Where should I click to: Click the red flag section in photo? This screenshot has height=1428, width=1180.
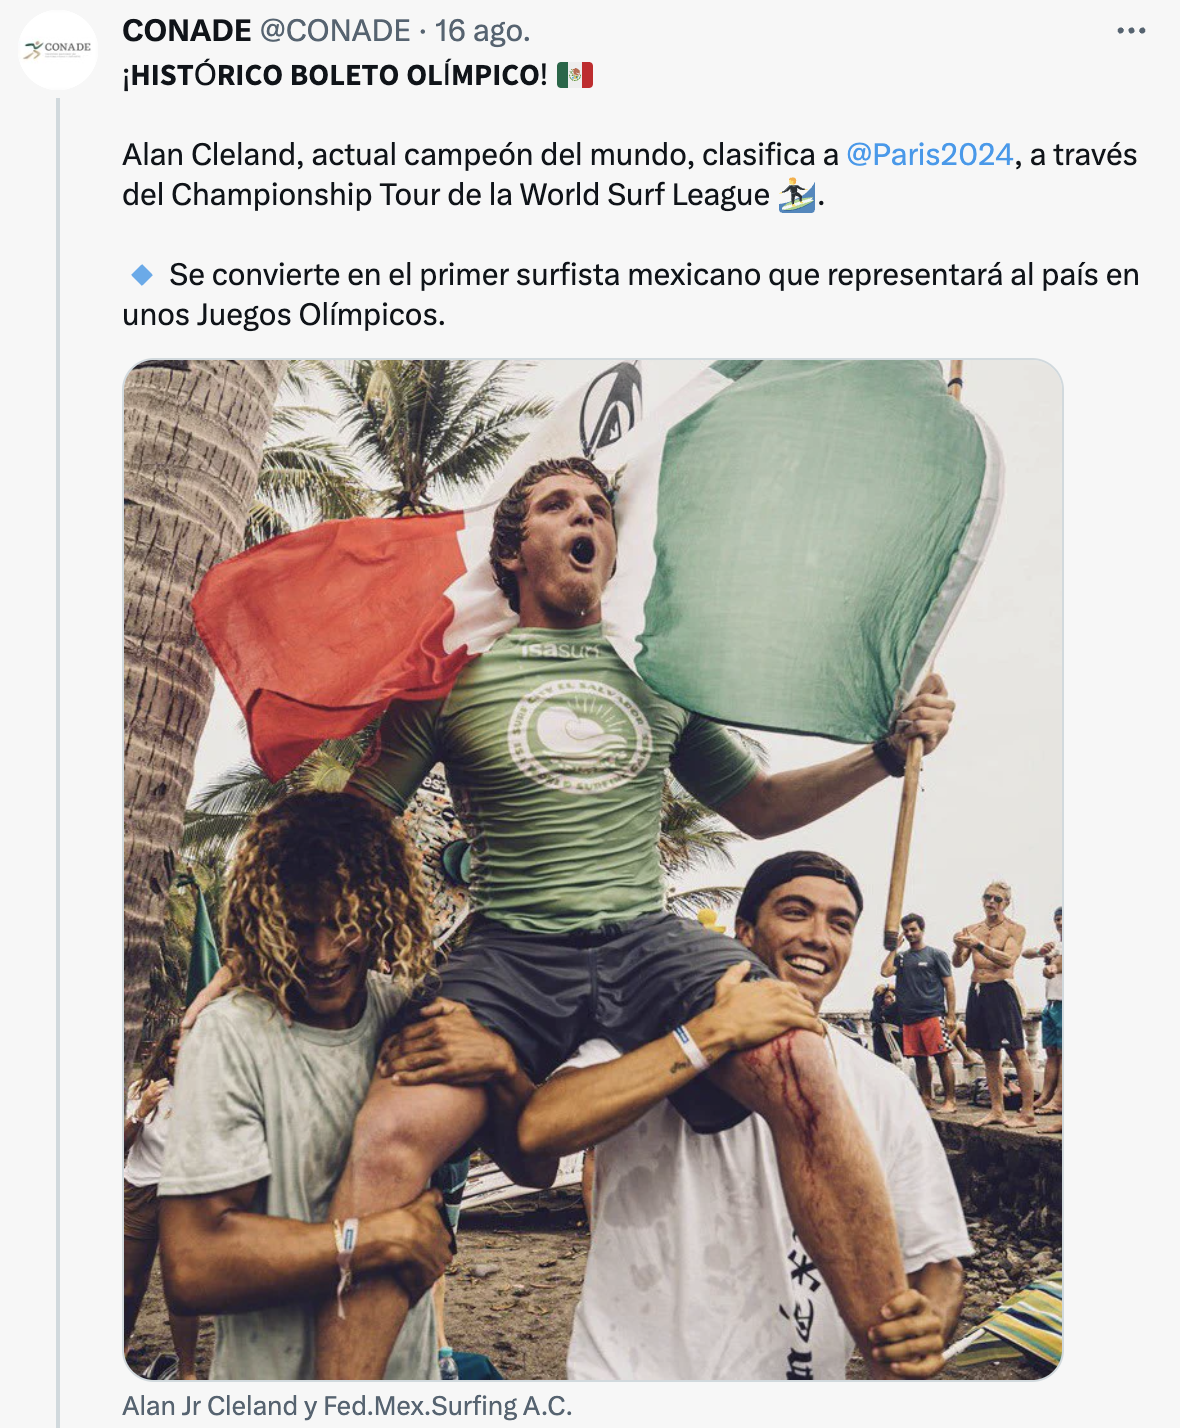click(320, 620)
